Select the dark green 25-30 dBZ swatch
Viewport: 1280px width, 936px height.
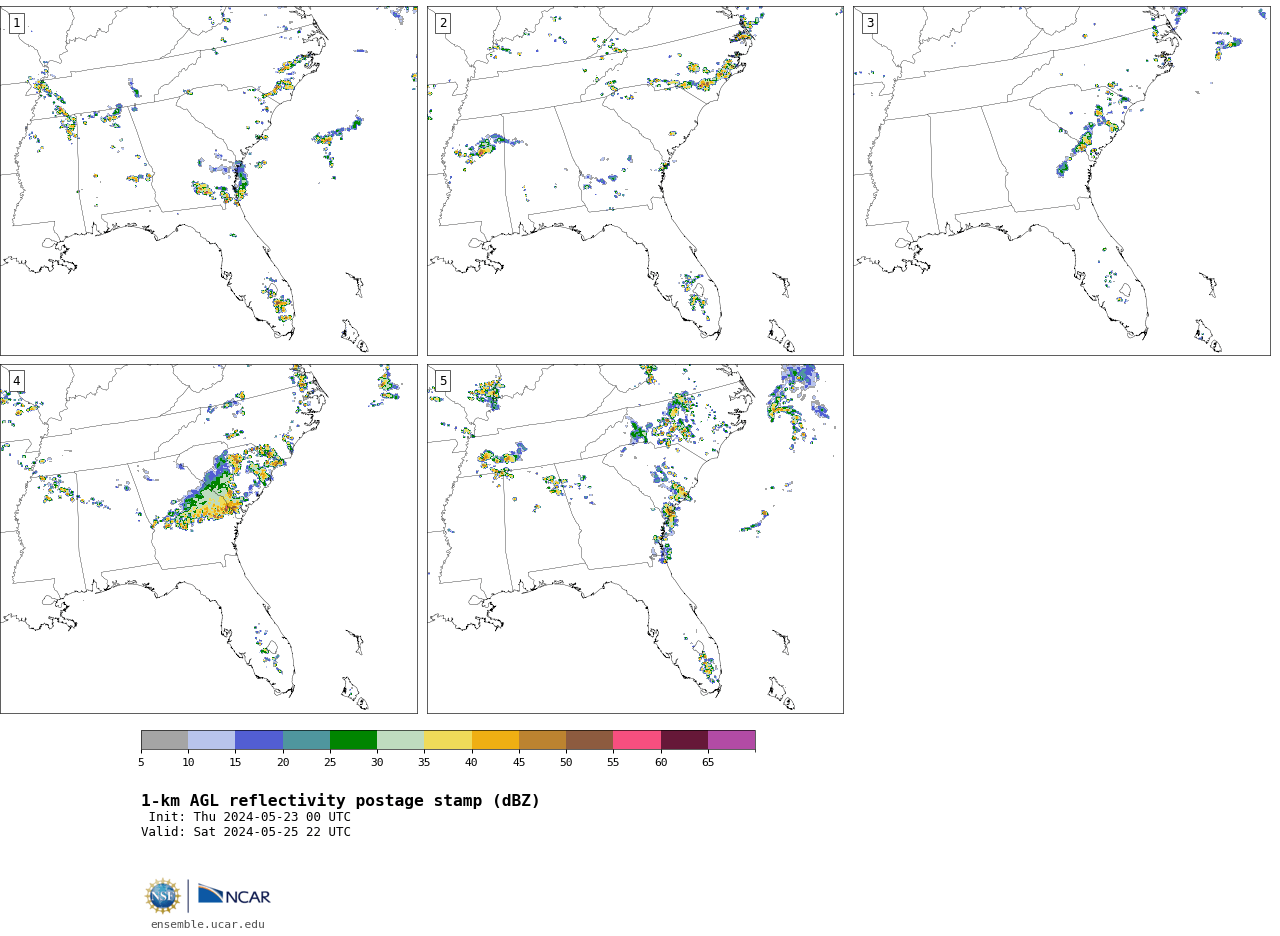coord(353,740)
